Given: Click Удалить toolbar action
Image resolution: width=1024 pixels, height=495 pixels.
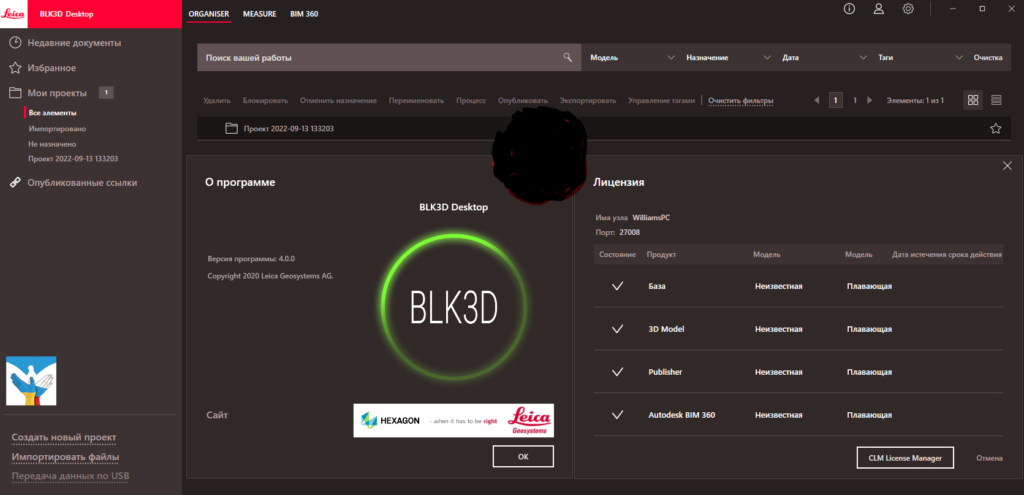Looking at the screenshot, I should point(217,101).
